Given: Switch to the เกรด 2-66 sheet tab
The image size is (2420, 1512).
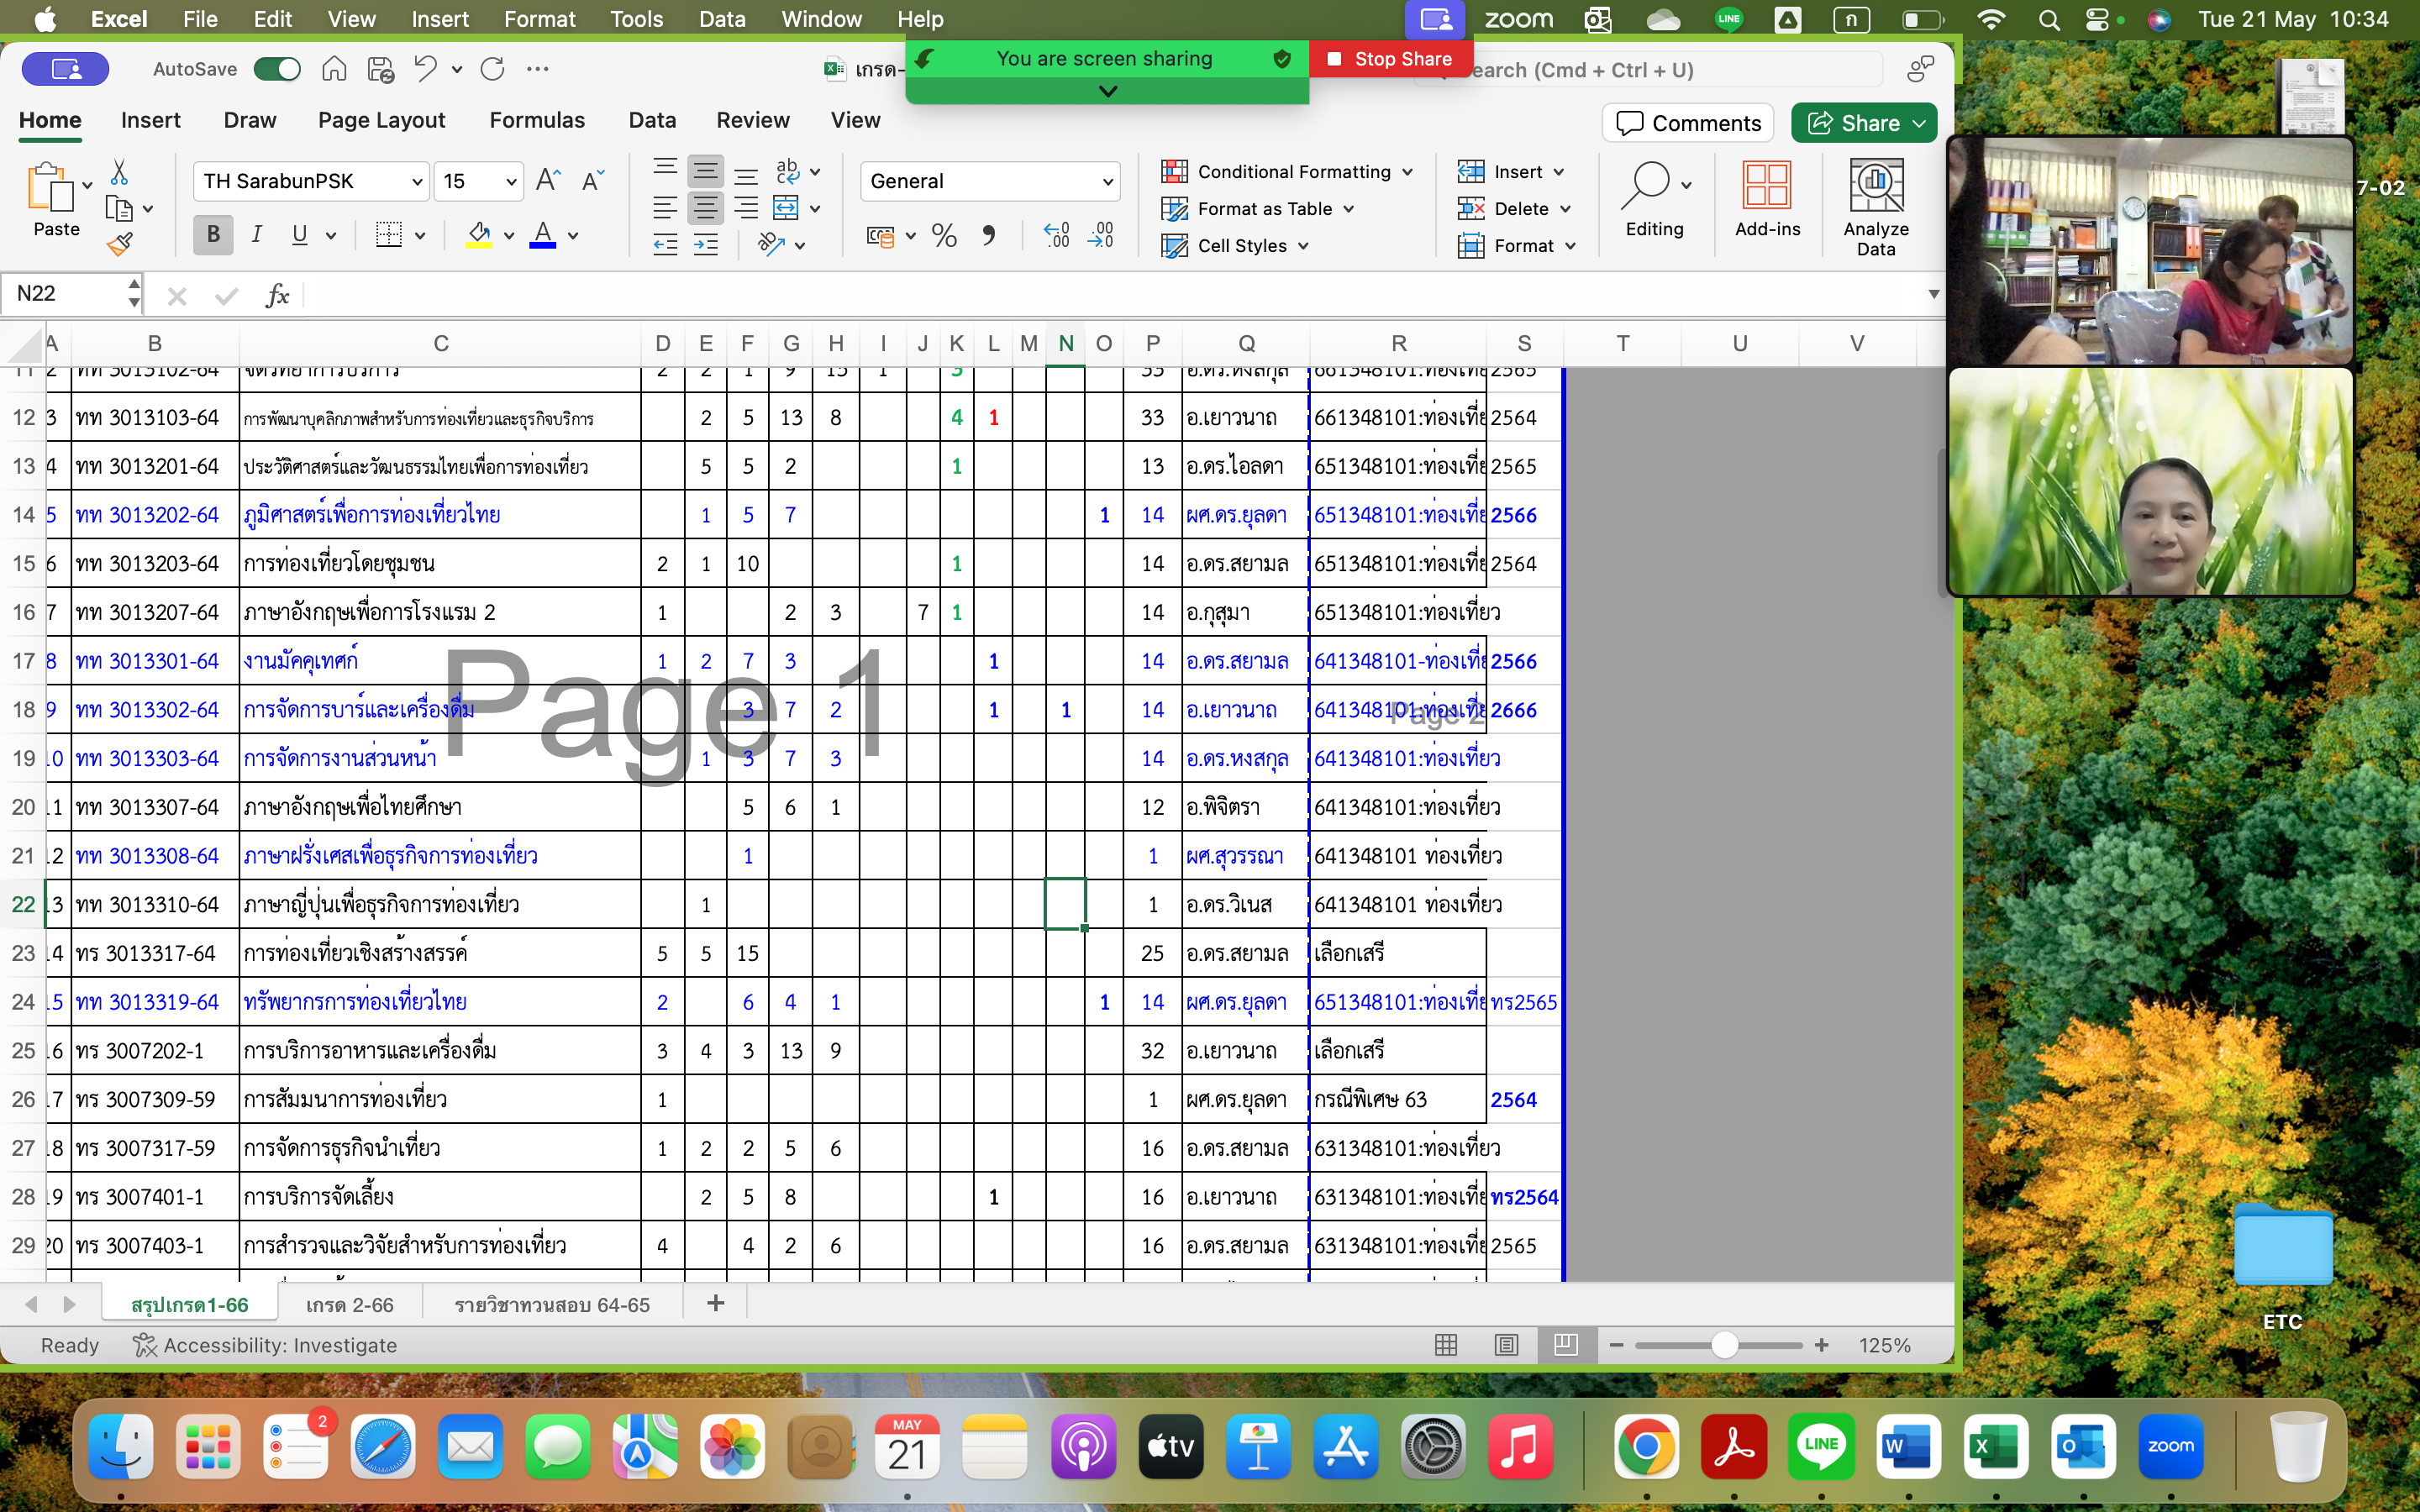Looking at the screenshot, I should click(349, 1304).
